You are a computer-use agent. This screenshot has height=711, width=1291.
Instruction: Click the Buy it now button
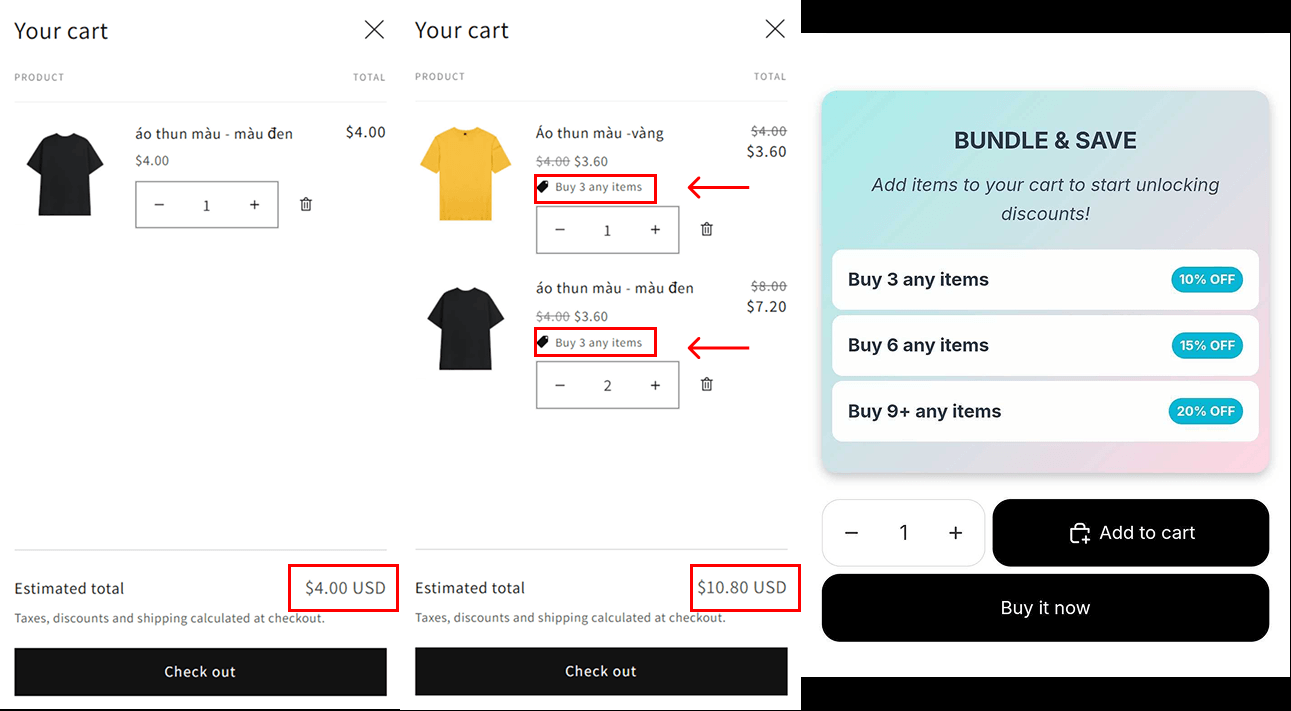1045,607
